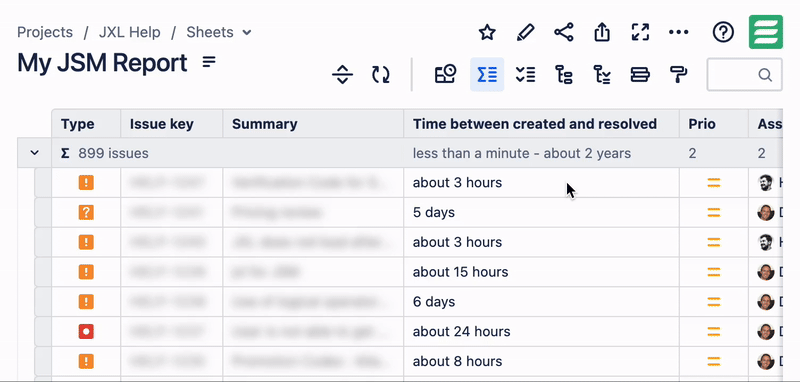Viewport: 800px width, 382px height.
Task: Open the Sheets dropdown
Action: (219, 33)
